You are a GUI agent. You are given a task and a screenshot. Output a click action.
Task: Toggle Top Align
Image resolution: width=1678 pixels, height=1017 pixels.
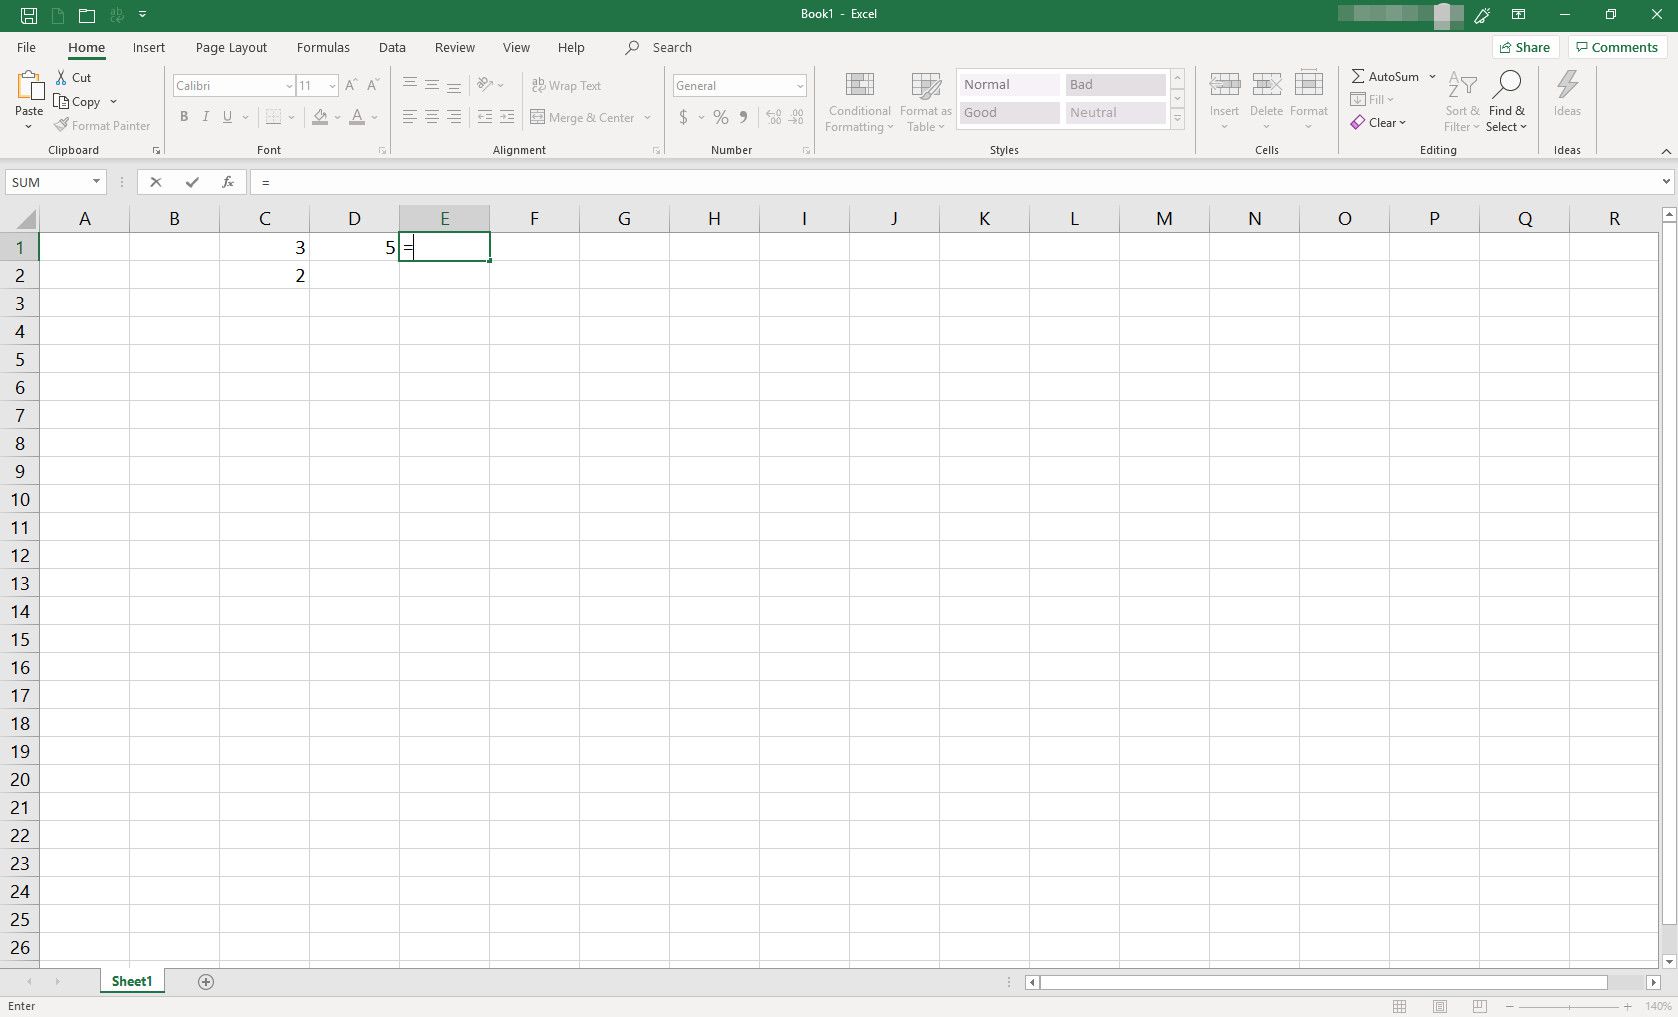[x=410, y=85]
